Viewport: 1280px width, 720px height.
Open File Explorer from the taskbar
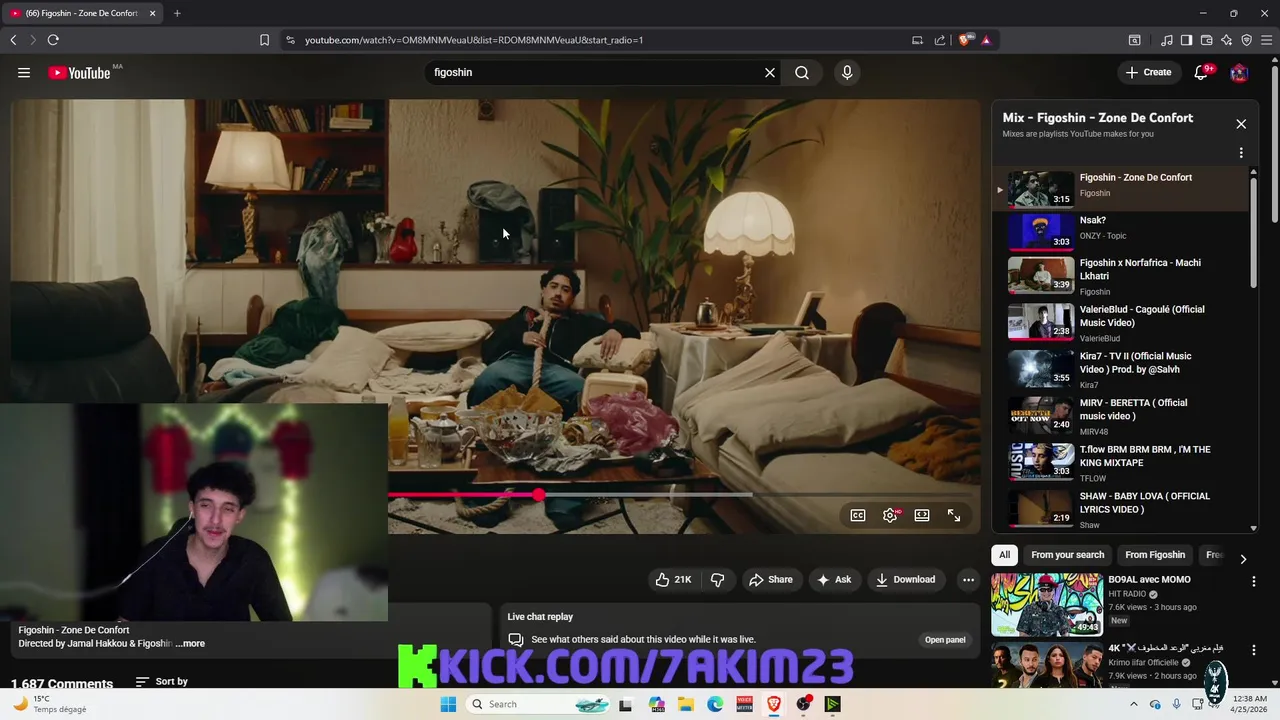(x=686, y=704)
